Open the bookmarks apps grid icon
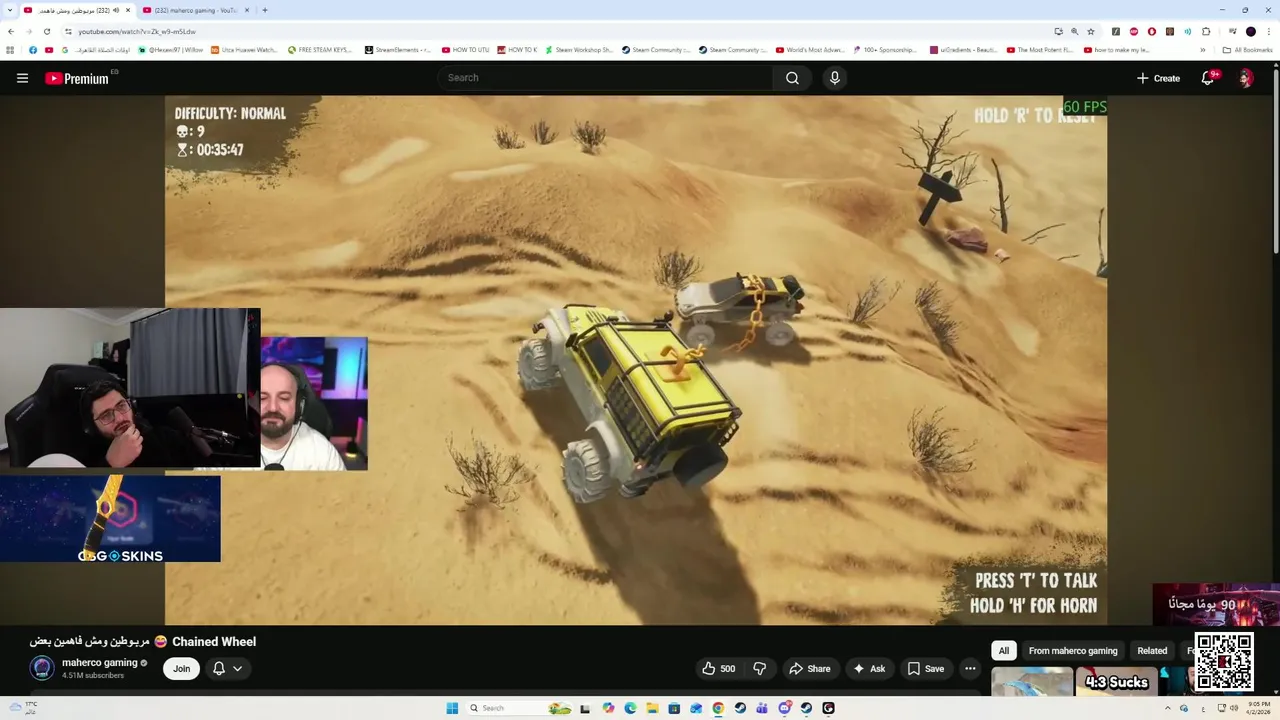Viewport: 1280px width, 720px height. tap(11, 49)
